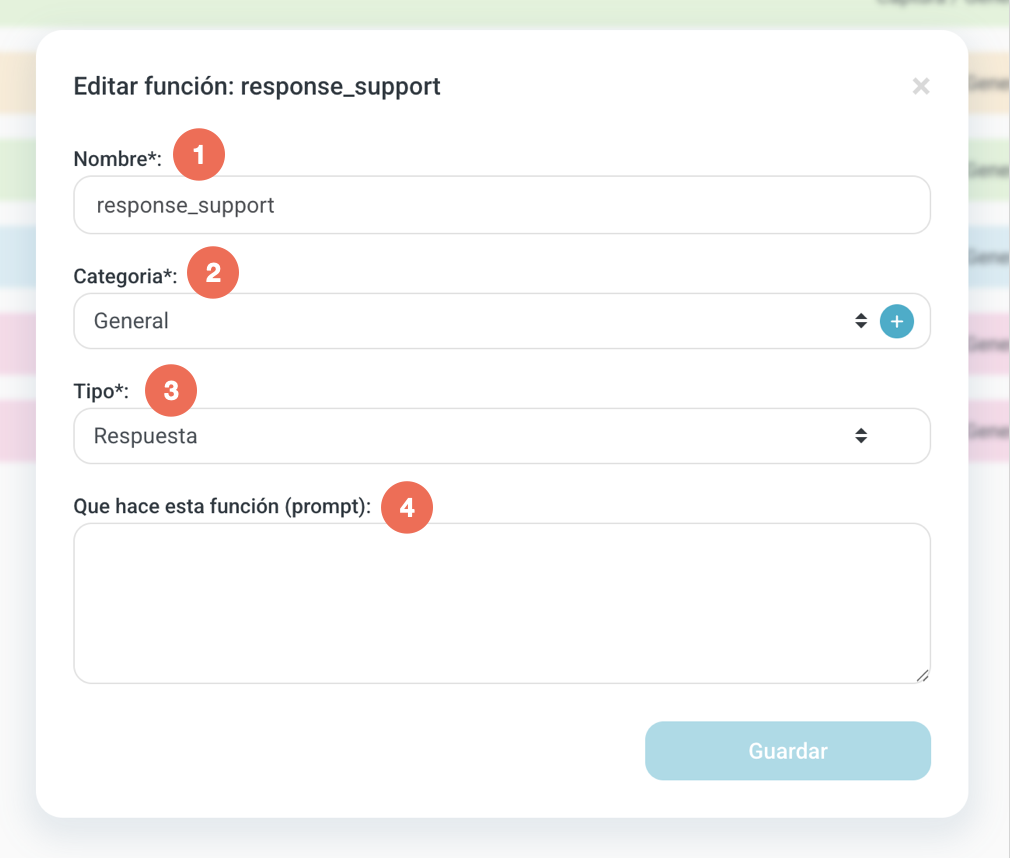Click the Tipo* field label
Image resolution: width=1010 pixels, height=858 pixels.
(101, 392)
